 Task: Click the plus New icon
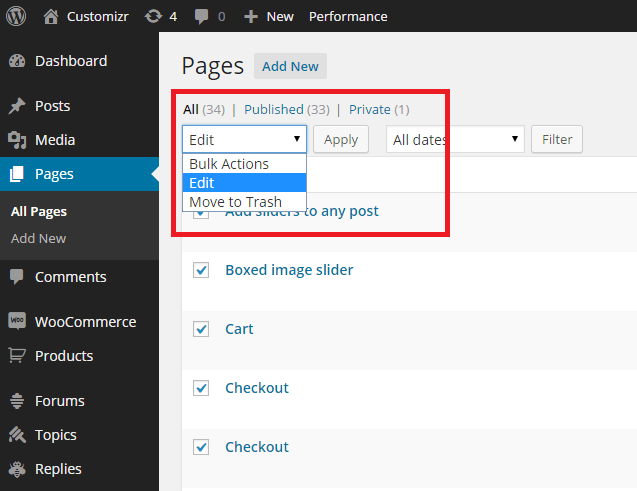pyautogui.click(x=251, y=17)
